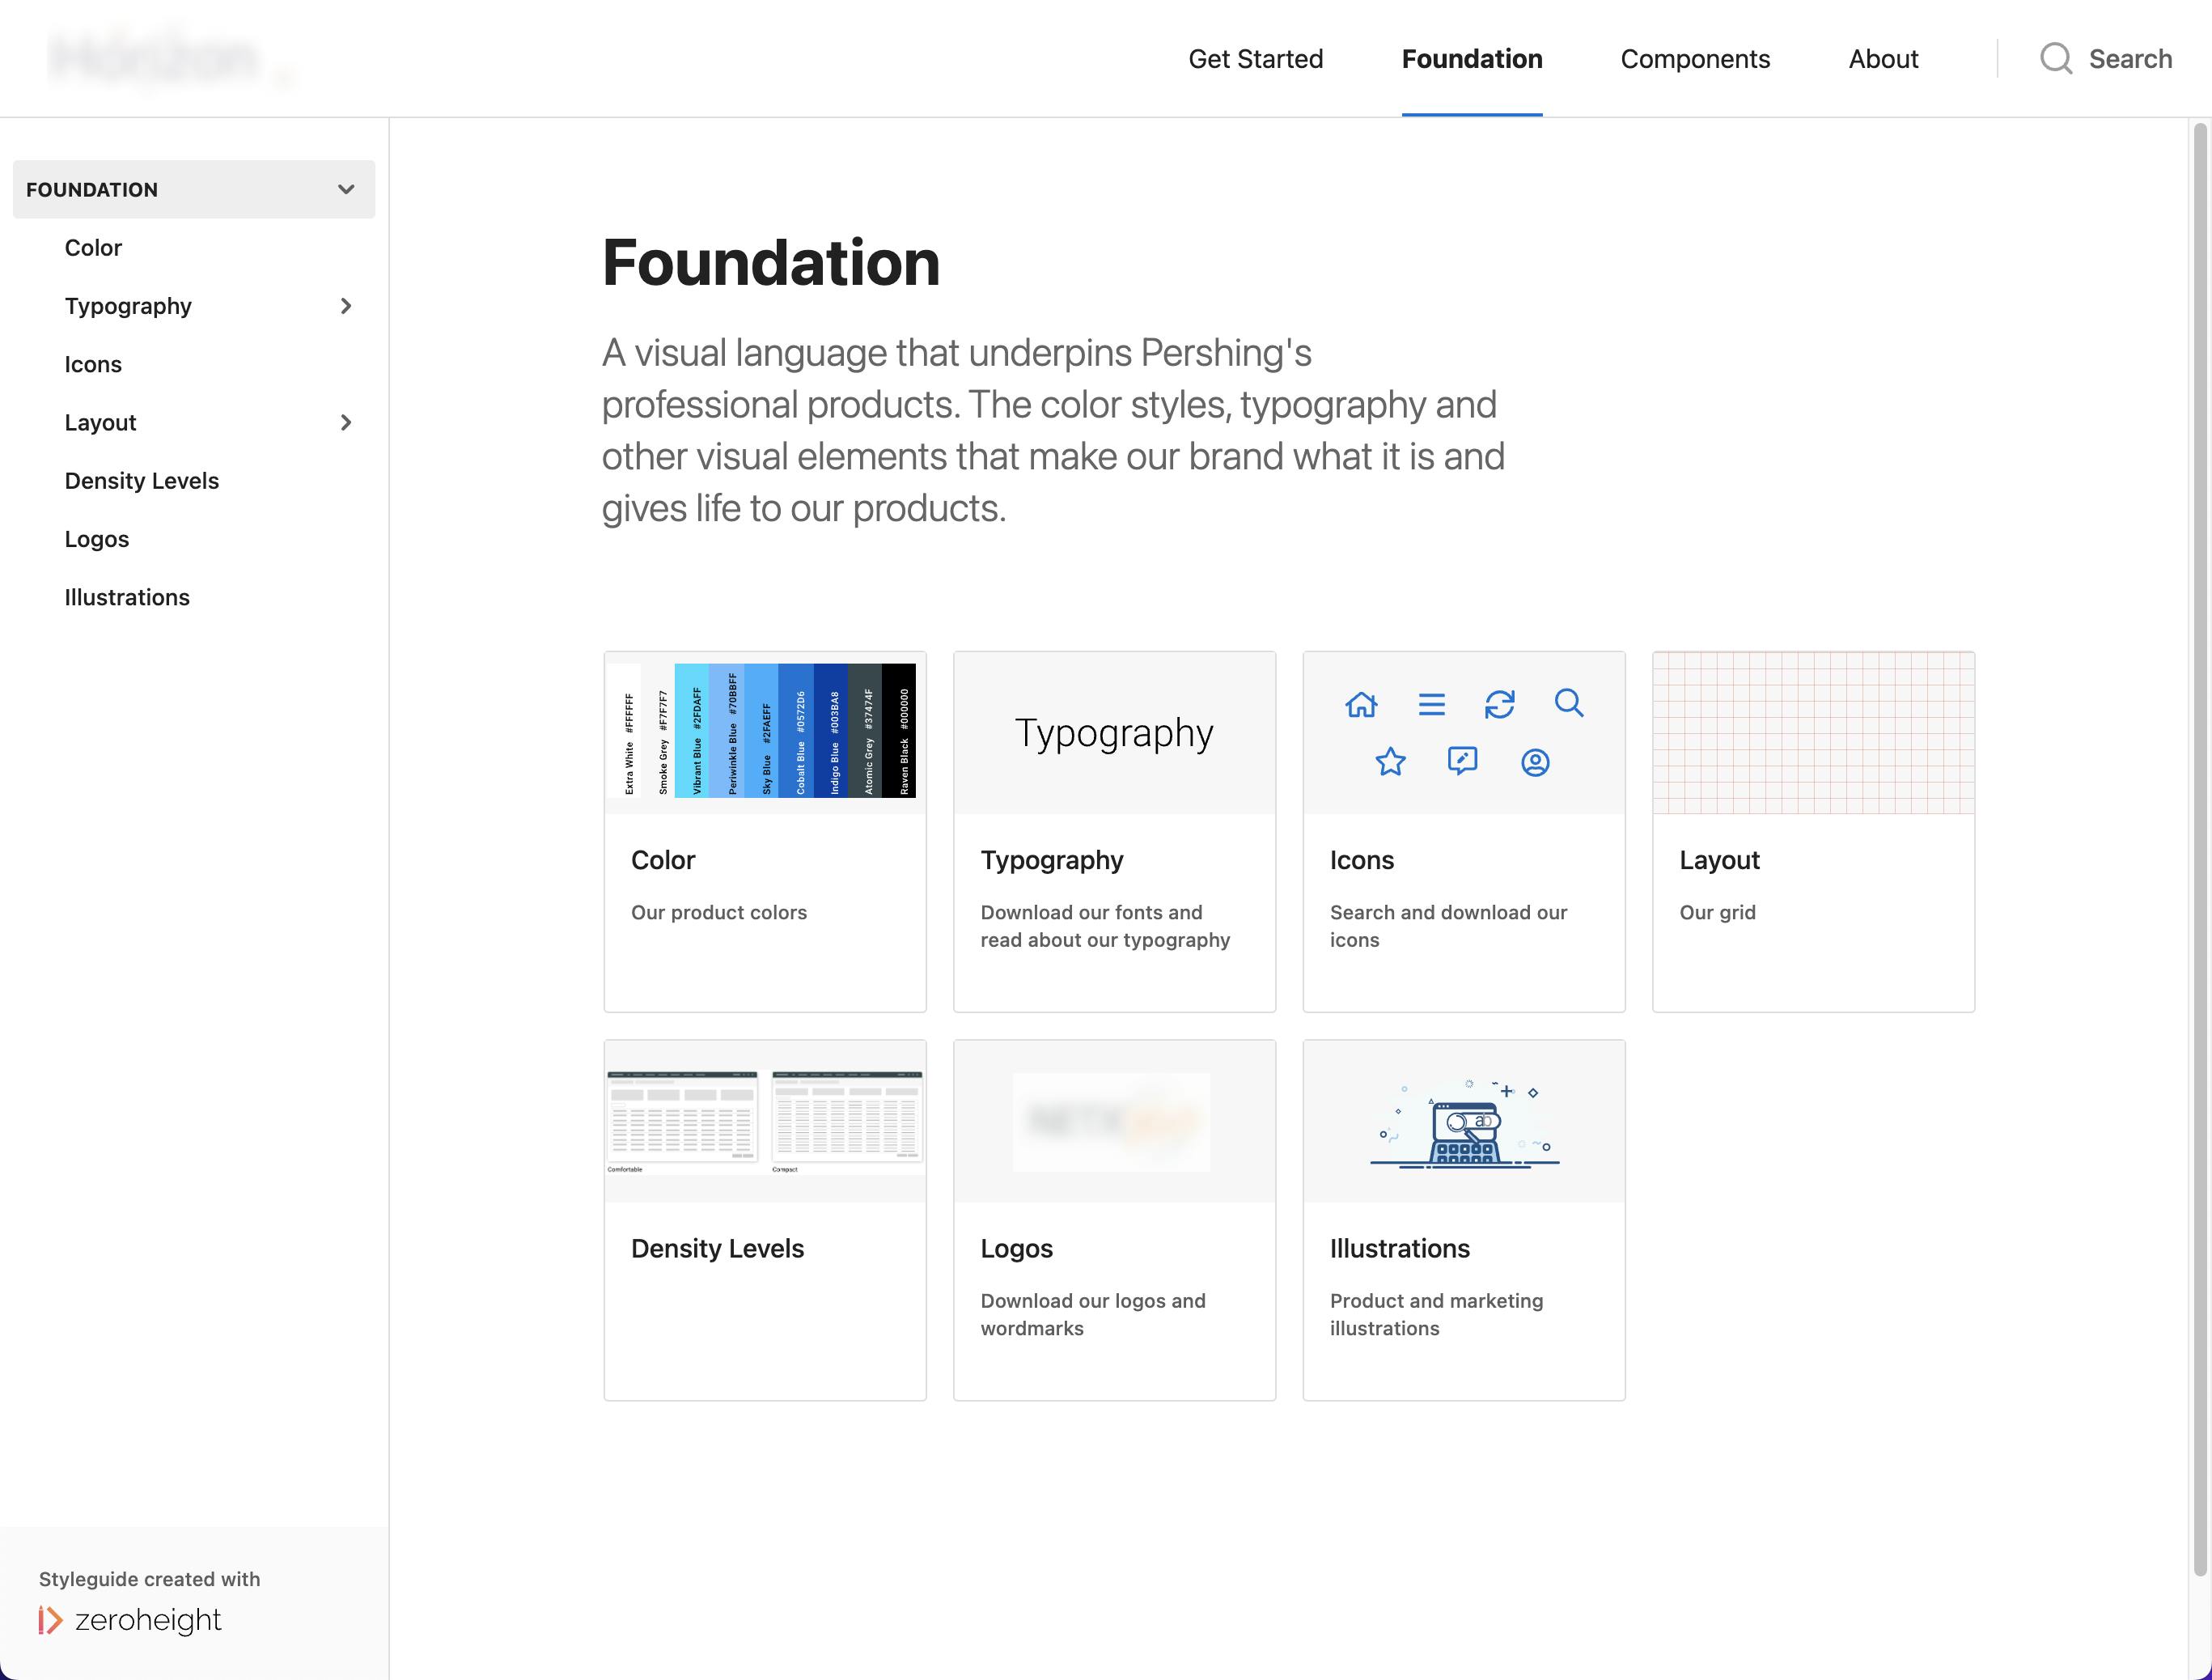Click 'Product and marketing illustrations' text
Image resolution: width=2212 pixels, height=1680 pixels.
tap(1436, 1314)
